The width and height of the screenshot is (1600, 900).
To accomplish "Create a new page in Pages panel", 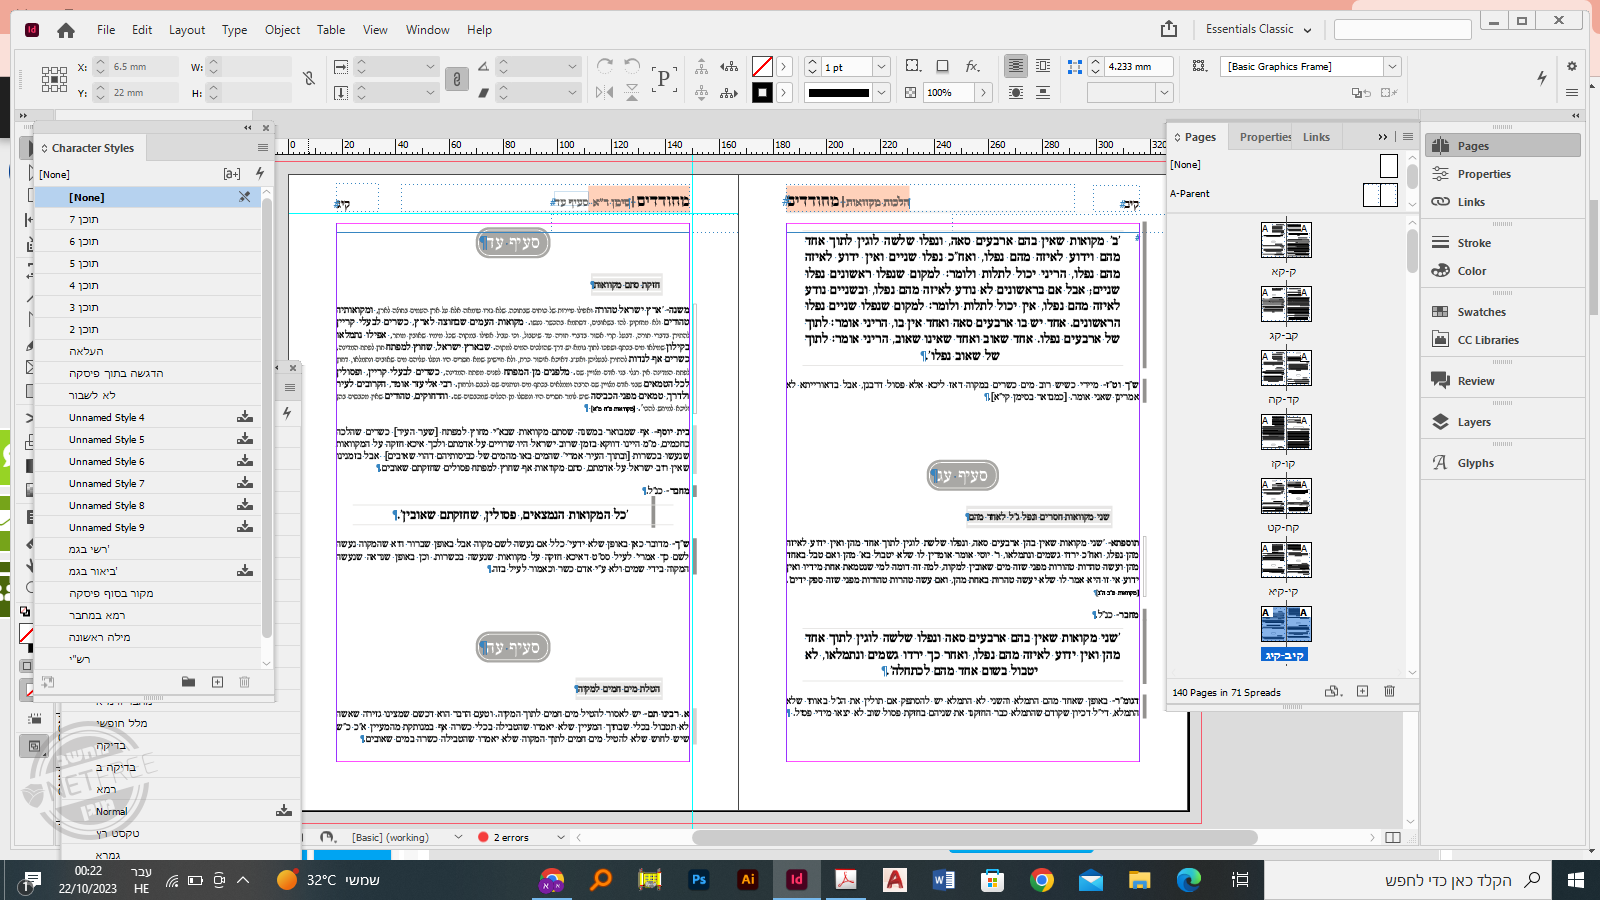I will click(1362, 691).
